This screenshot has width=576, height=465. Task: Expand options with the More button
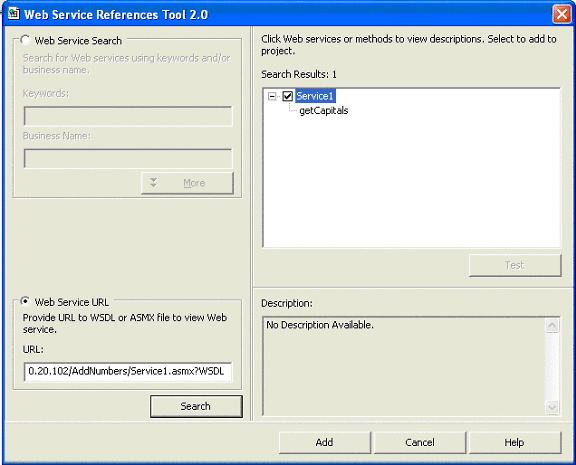coord(187,183)
